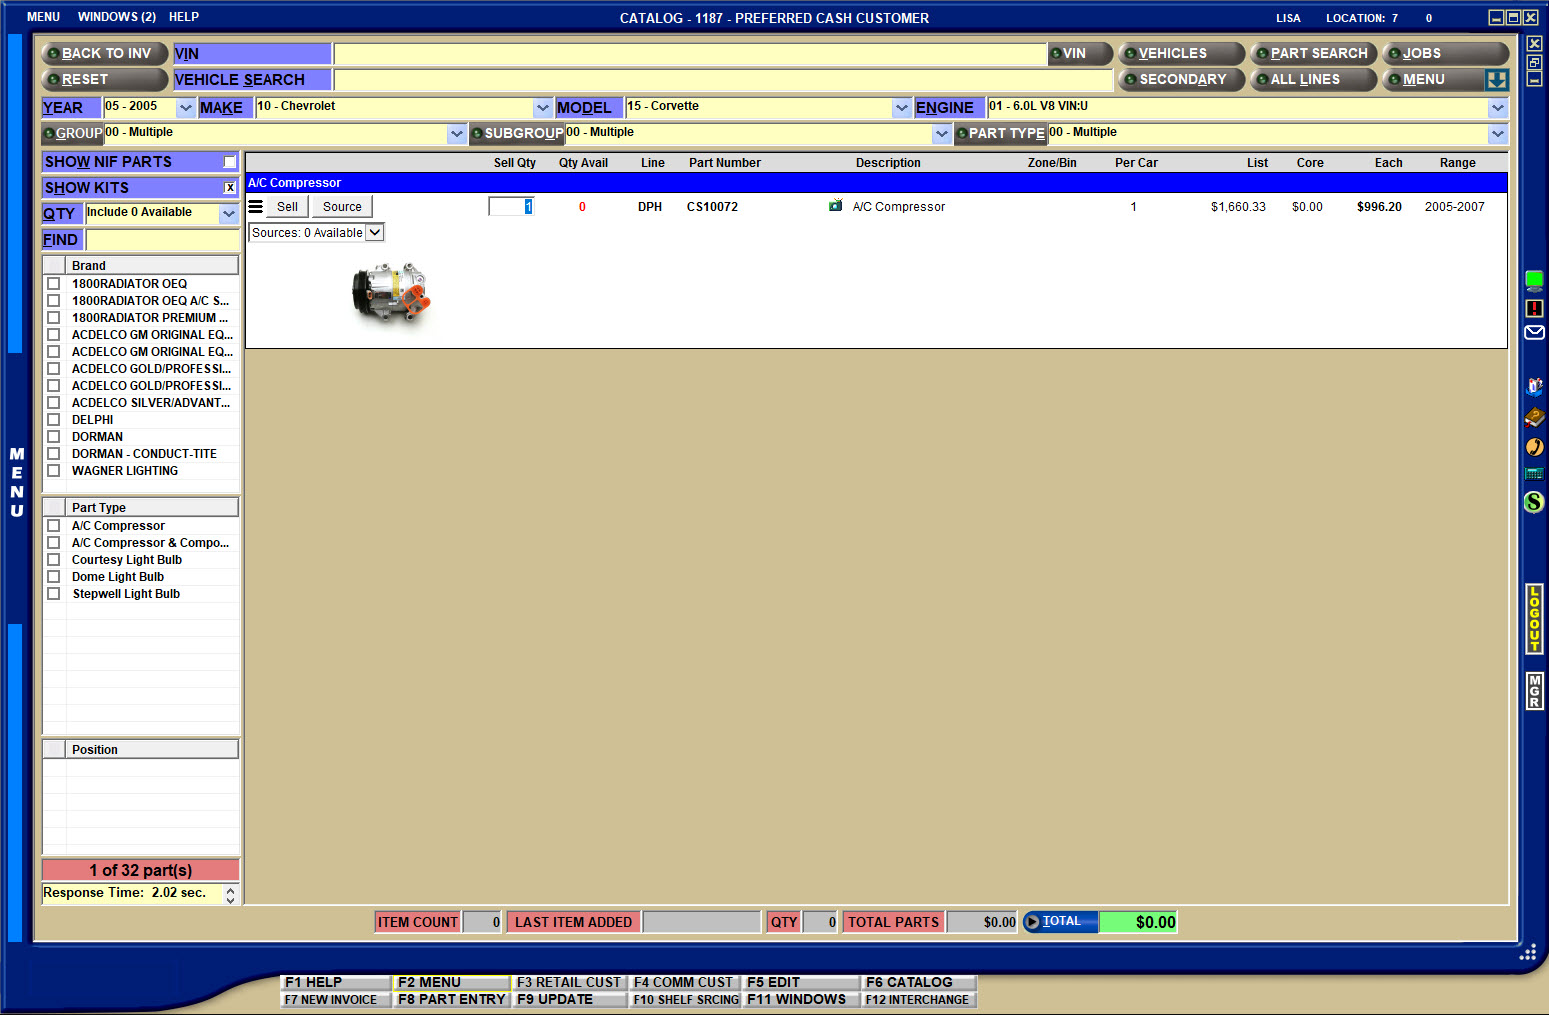Image resolution: width=1549 pixels, height=1015 pixels.
Task: Check the DELPHI brand filter checkbox
Action: pyautogui.click(x=54, y=420)
